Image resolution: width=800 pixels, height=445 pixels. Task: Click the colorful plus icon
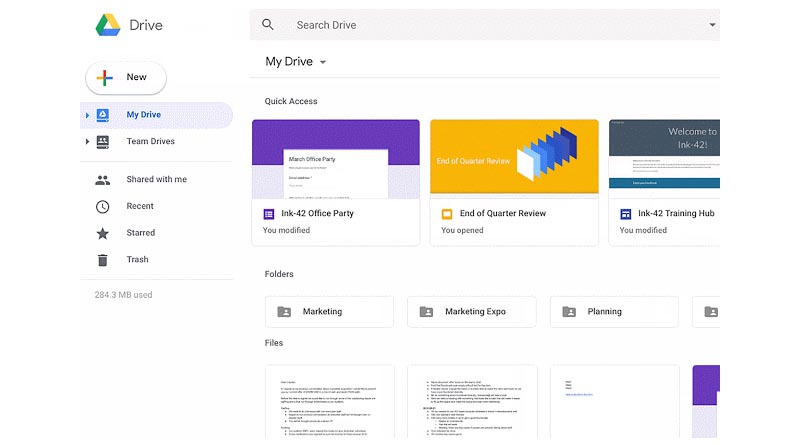click(x=105, y=78)
